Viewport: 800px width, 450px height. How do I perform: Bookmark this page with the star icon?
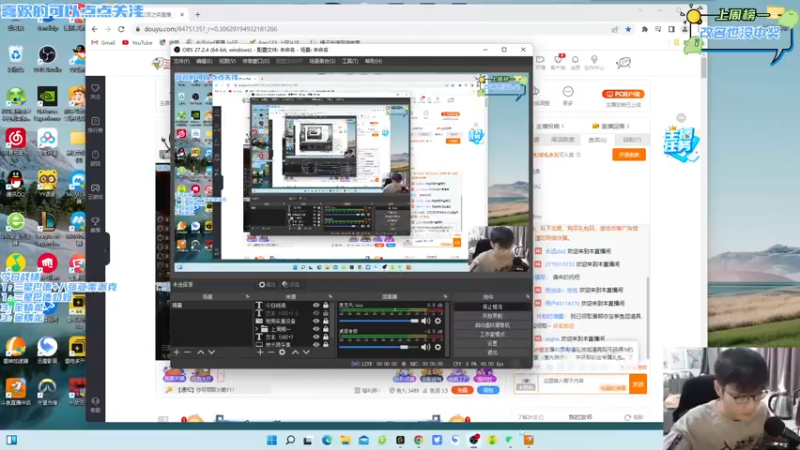(629, 30)
